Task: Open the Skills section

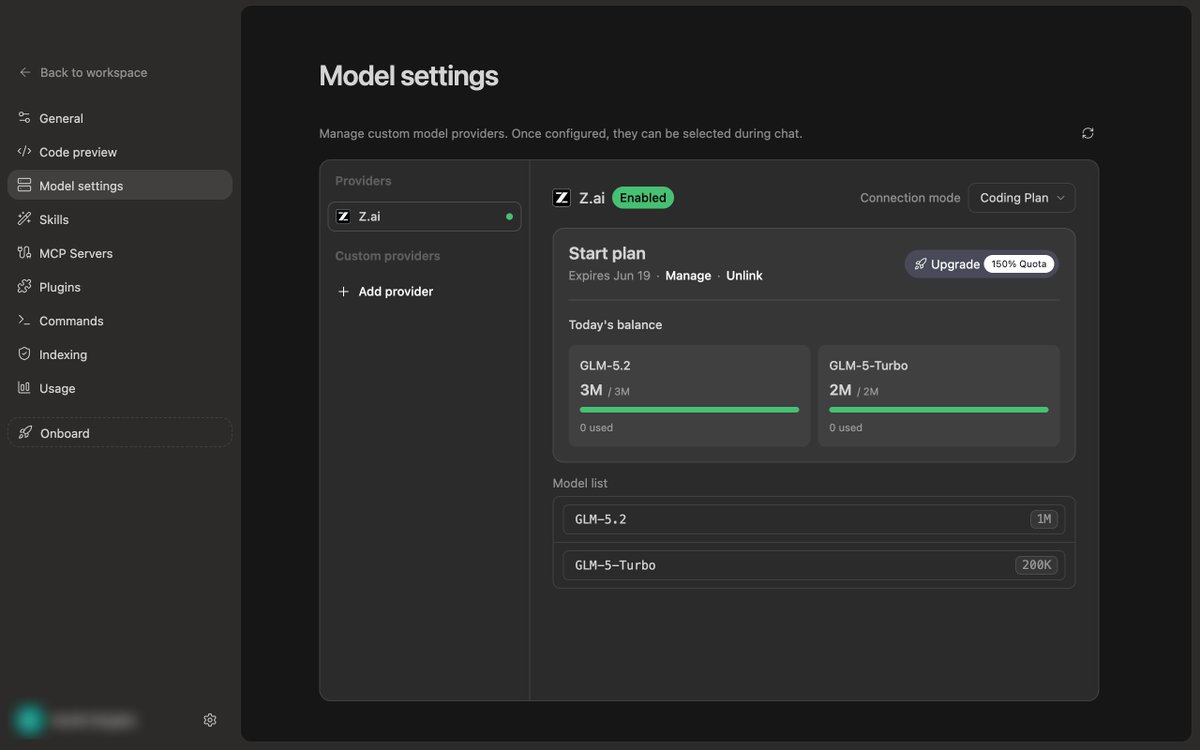Action: pos(120,219)
